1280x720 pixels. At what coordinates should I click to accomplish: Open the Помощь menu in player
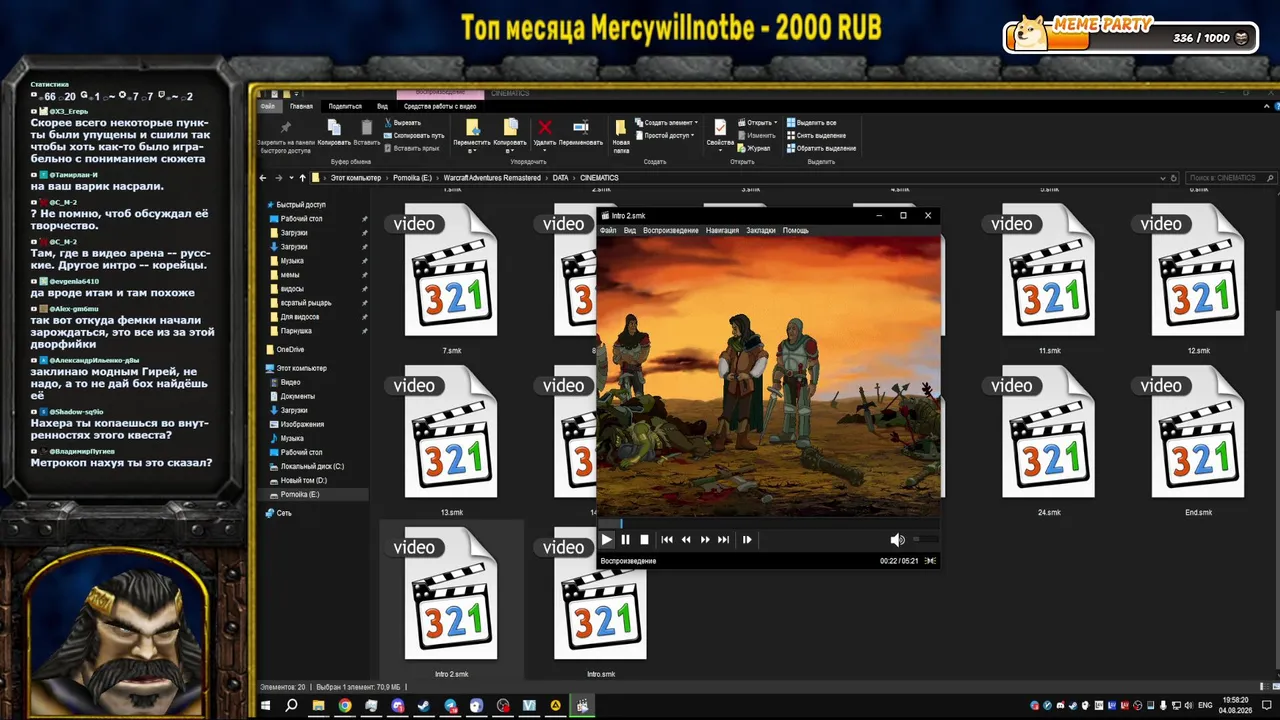pos(796,230)
